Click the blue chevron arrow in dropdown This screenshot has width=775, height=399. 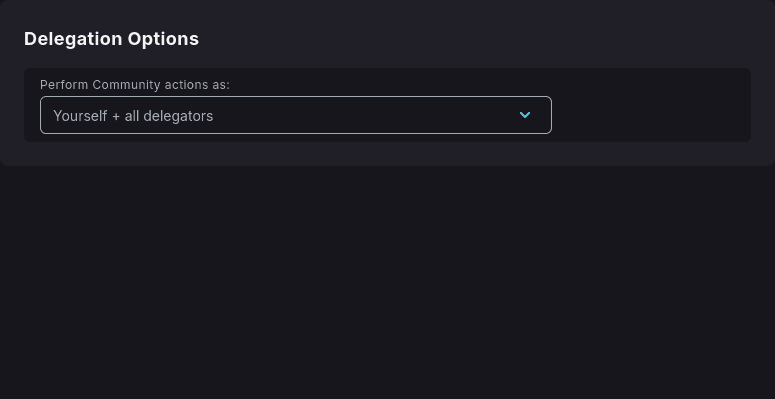pos(525,115)
